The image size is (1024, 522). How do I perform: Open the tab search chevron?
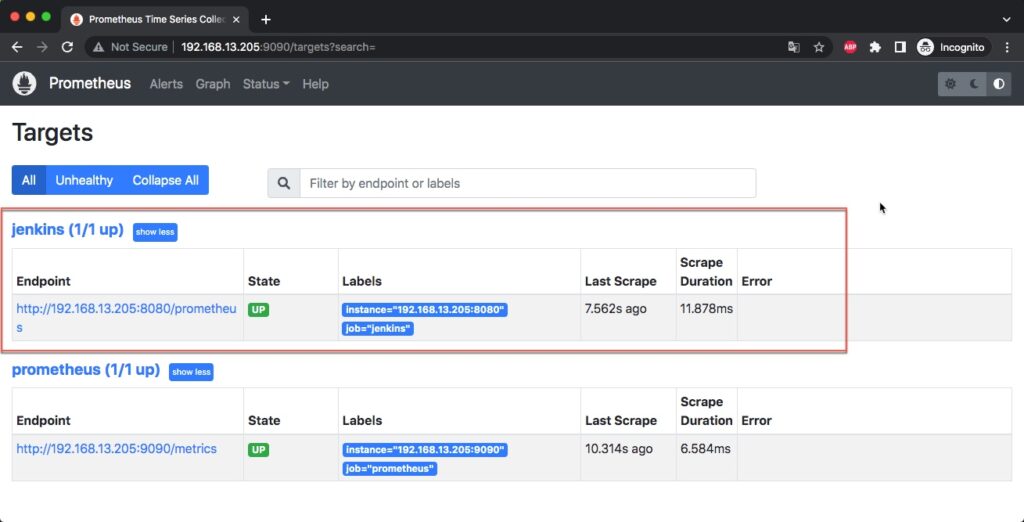(1006, 20)
